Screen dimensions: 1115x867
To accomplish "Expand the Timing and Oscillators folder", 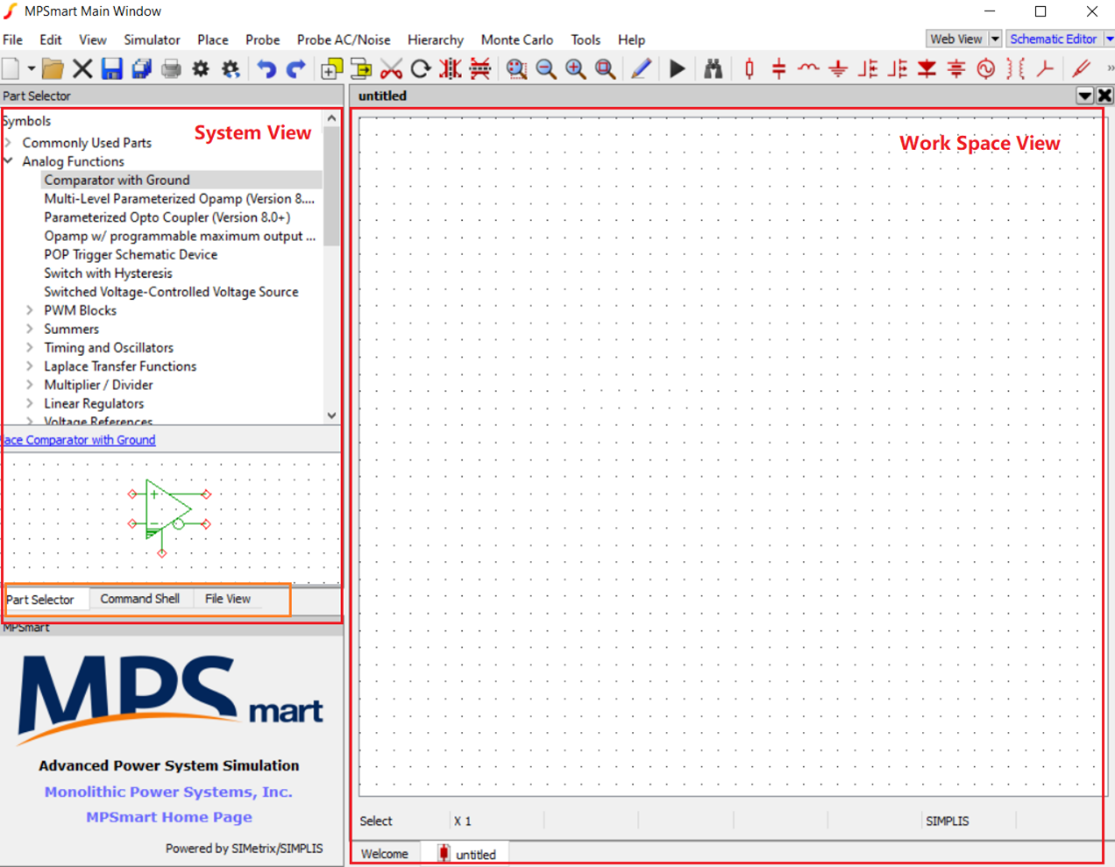I will pyautogui.click(x=30, y=347).
